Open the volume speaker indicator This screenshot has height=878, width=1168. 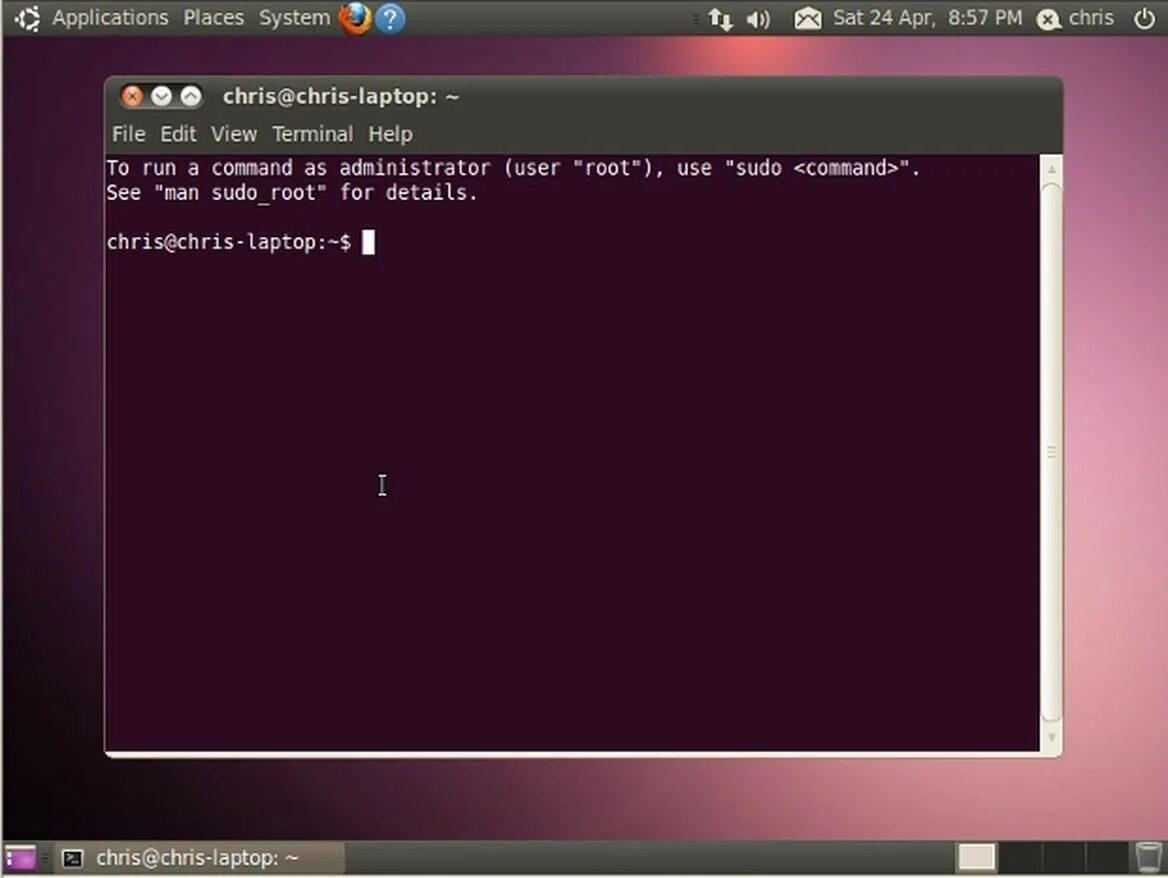point(758,19)
